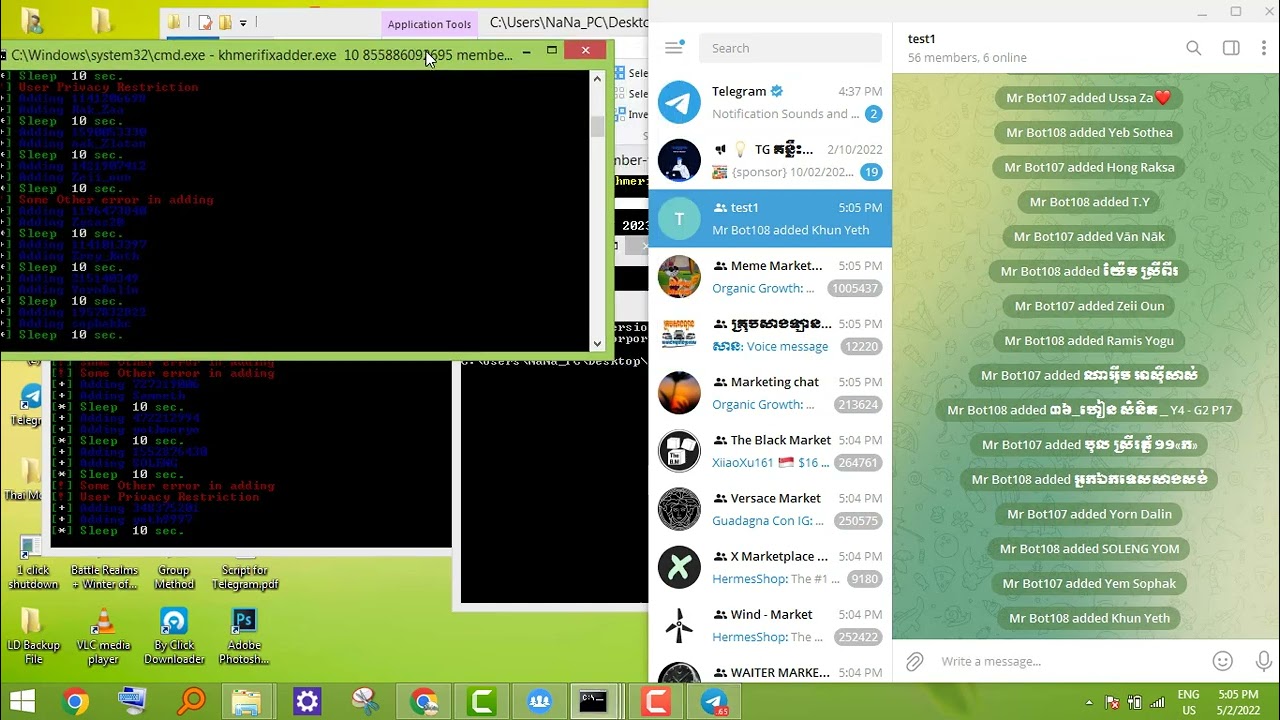Open Telegram from the taskbar

tap(715, 702)
